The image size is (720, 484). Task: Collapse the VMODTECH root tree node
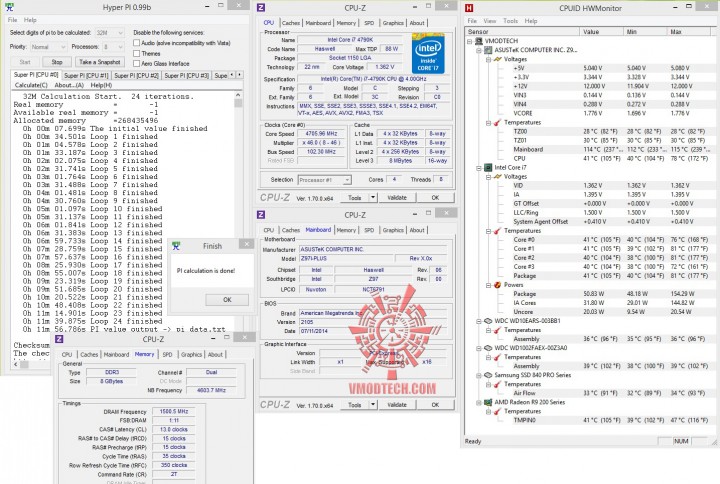tap(470, 41)
